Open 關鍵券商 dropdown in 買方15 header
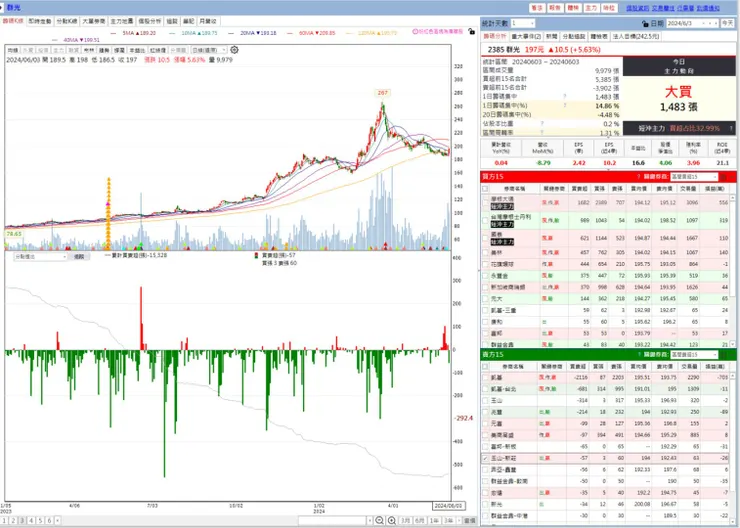 point(694,177)
